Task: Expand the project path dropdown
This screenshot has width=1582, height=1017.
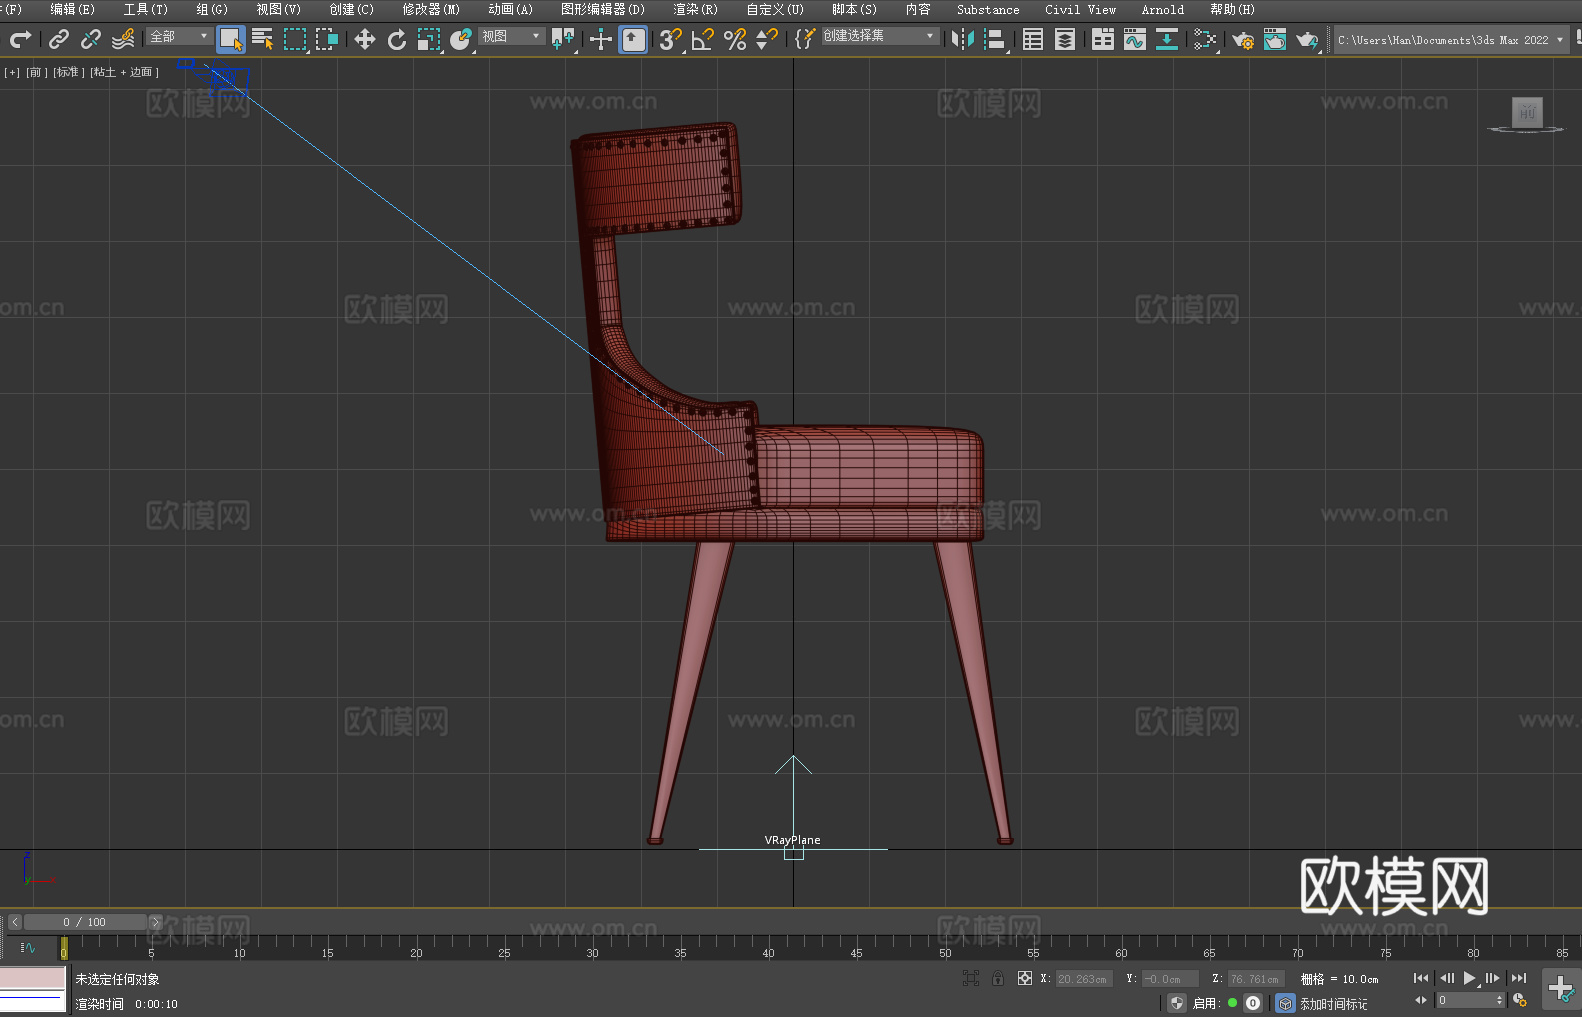Action: [x=1559, y=40]
